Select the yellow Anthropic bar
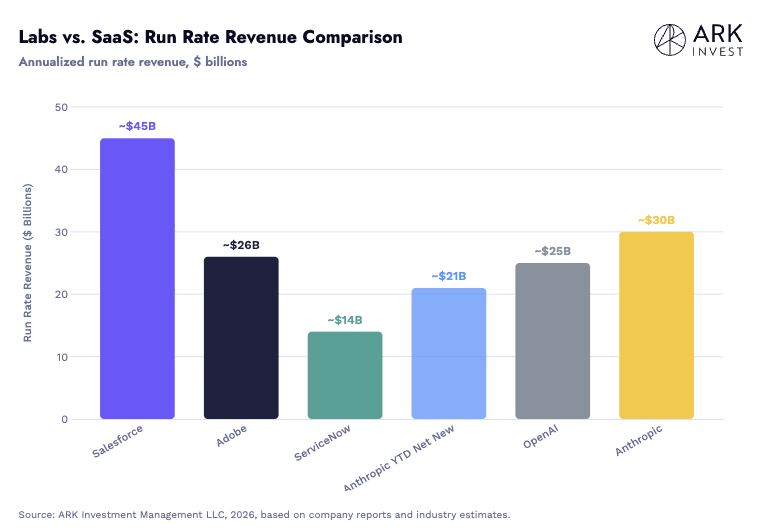 pyautogui.click(x=657, y=325)
